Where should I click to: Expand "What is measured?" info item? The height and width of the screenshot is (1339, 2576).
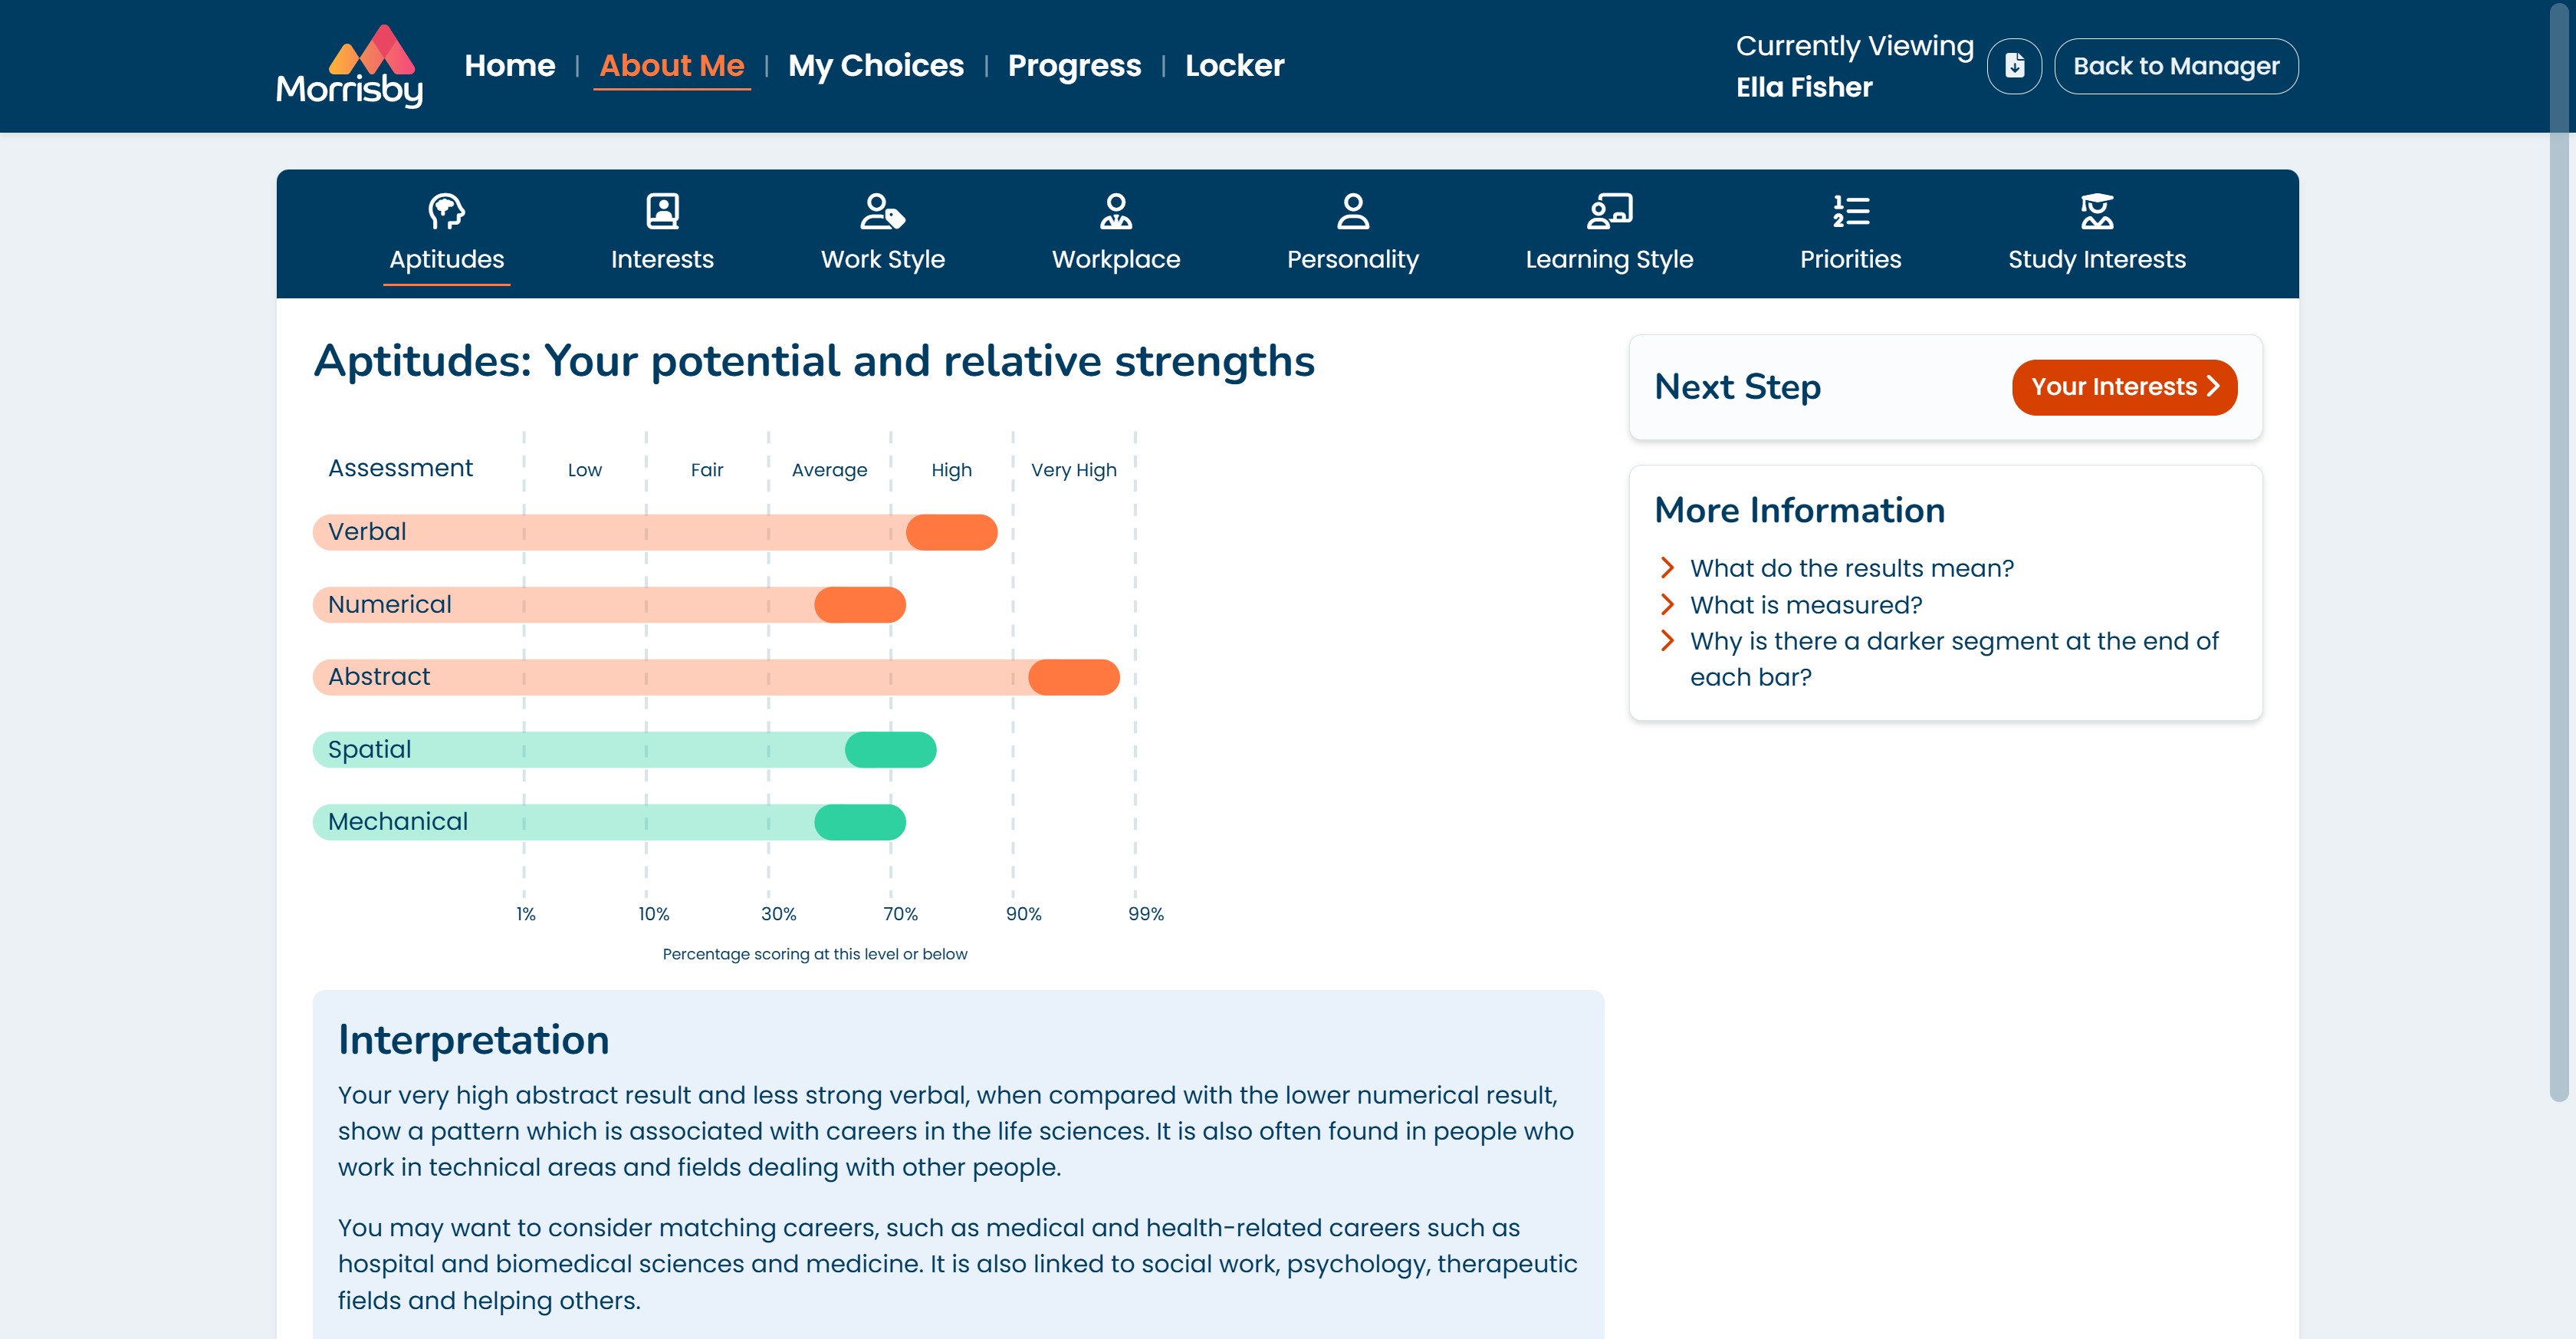pyautogui.click(x=1805, y=605)
